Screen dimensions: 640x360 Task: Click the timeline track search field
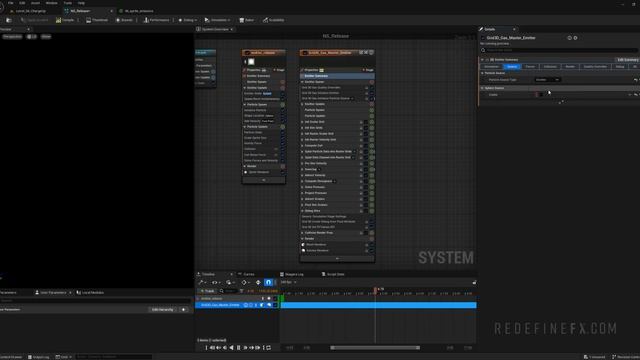click(229, 291)
